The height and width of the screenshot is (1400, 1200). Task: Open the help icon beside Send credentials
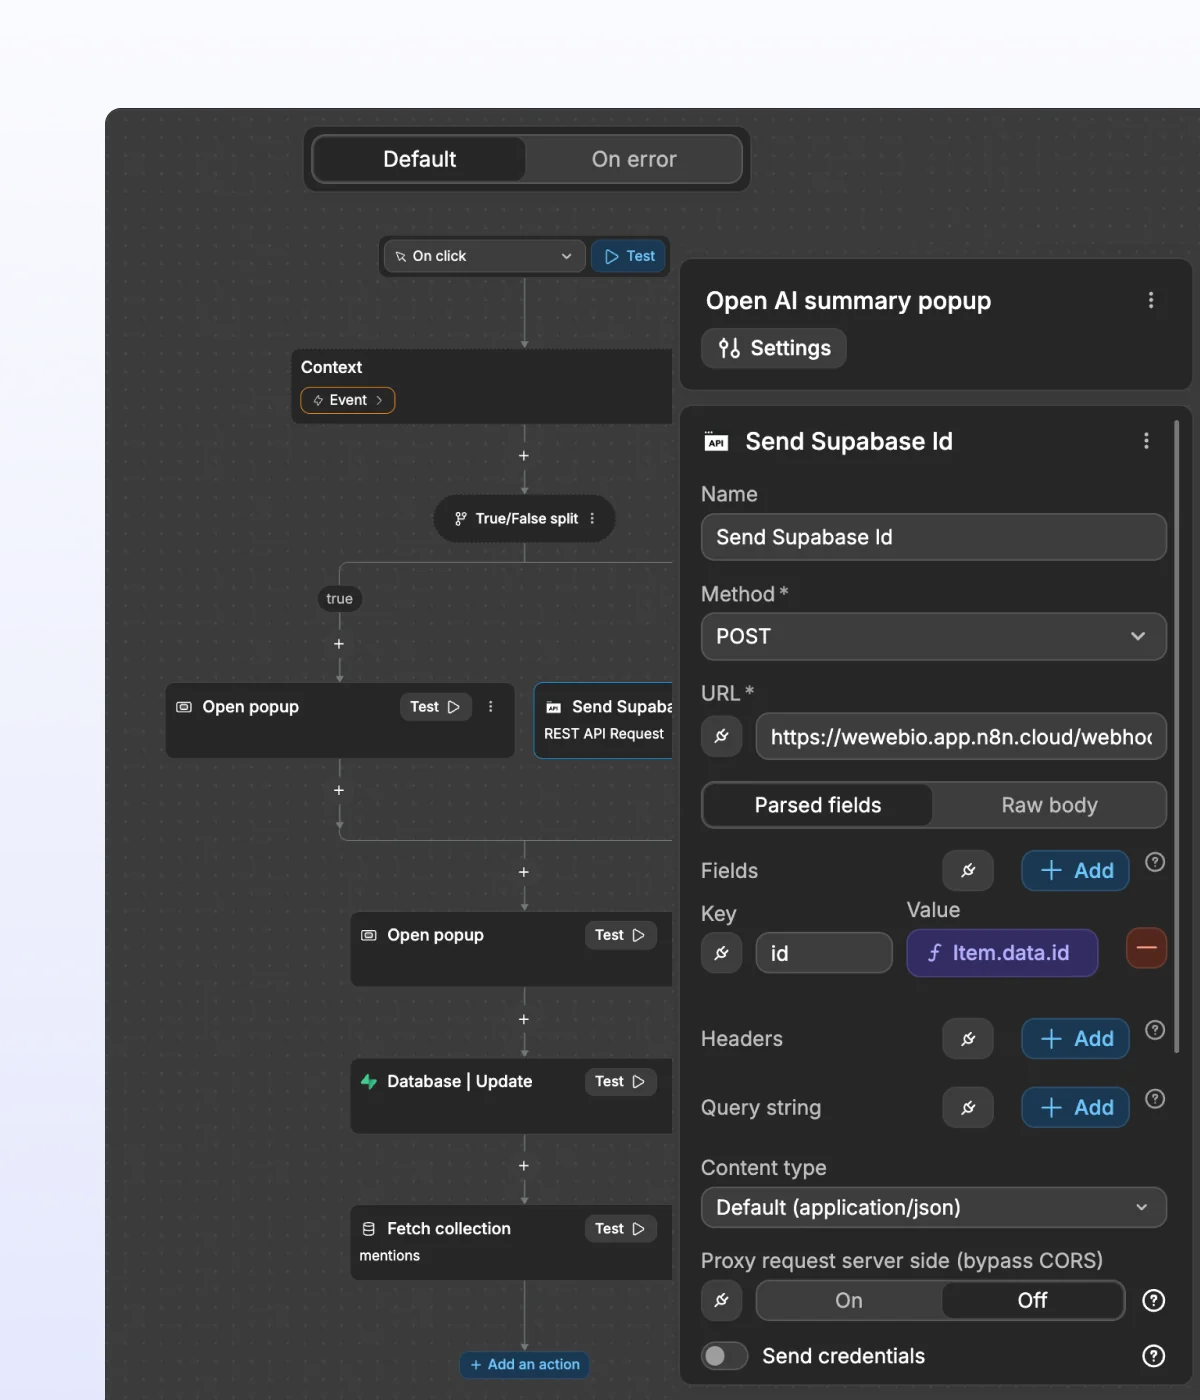point(1154,1356)
